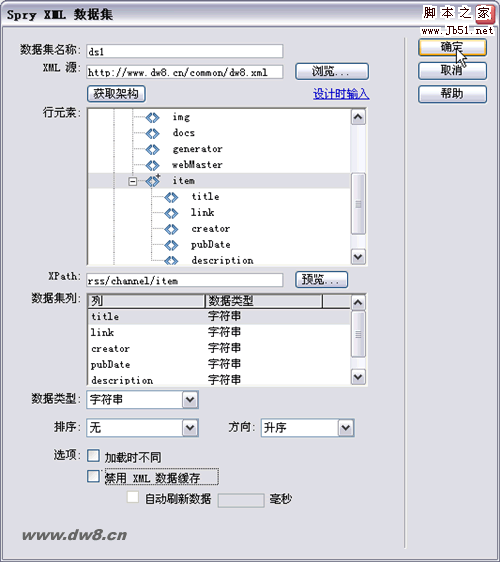The height and width of the screenshot is (562, 500).
Task: Select the item label in the tree
Action: 184,181
